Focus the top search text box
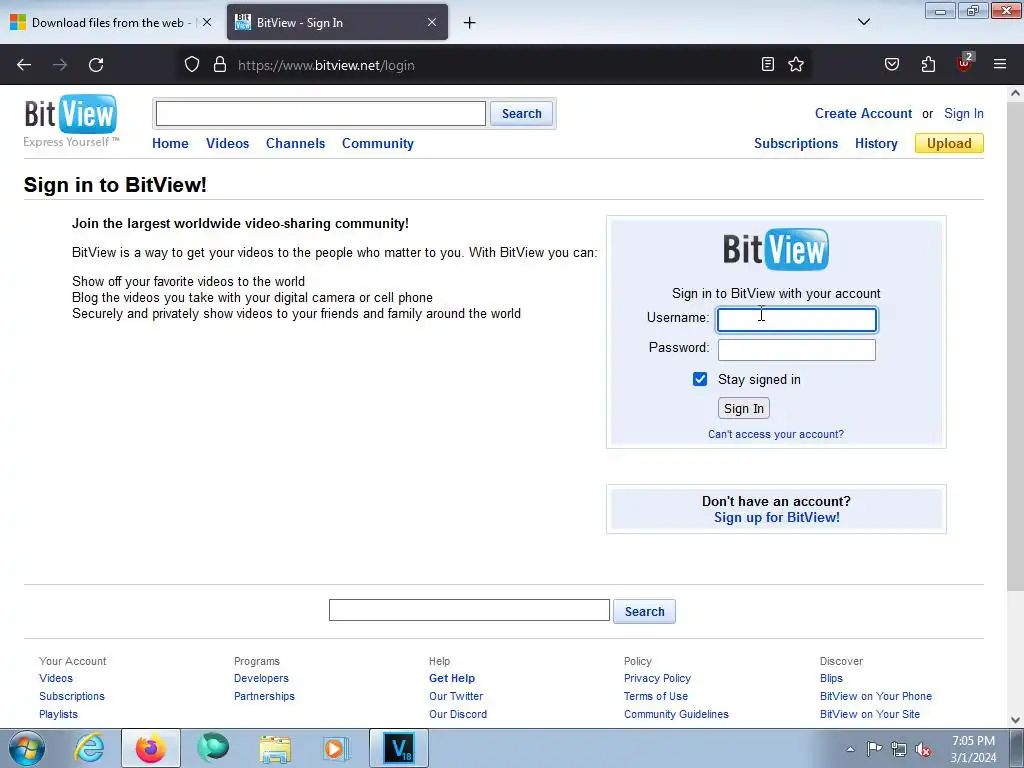The height and width of the screenshot is (768, 1024). tap(321, 114)
